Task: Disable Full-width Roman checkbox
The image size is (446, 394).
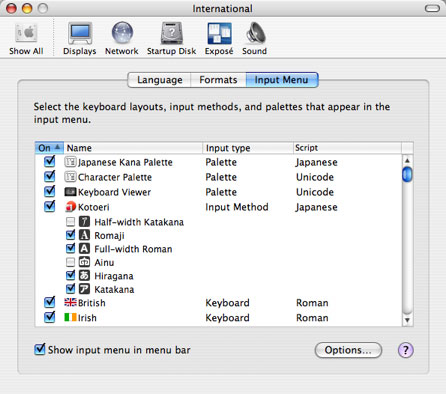Action: point(70,248)
